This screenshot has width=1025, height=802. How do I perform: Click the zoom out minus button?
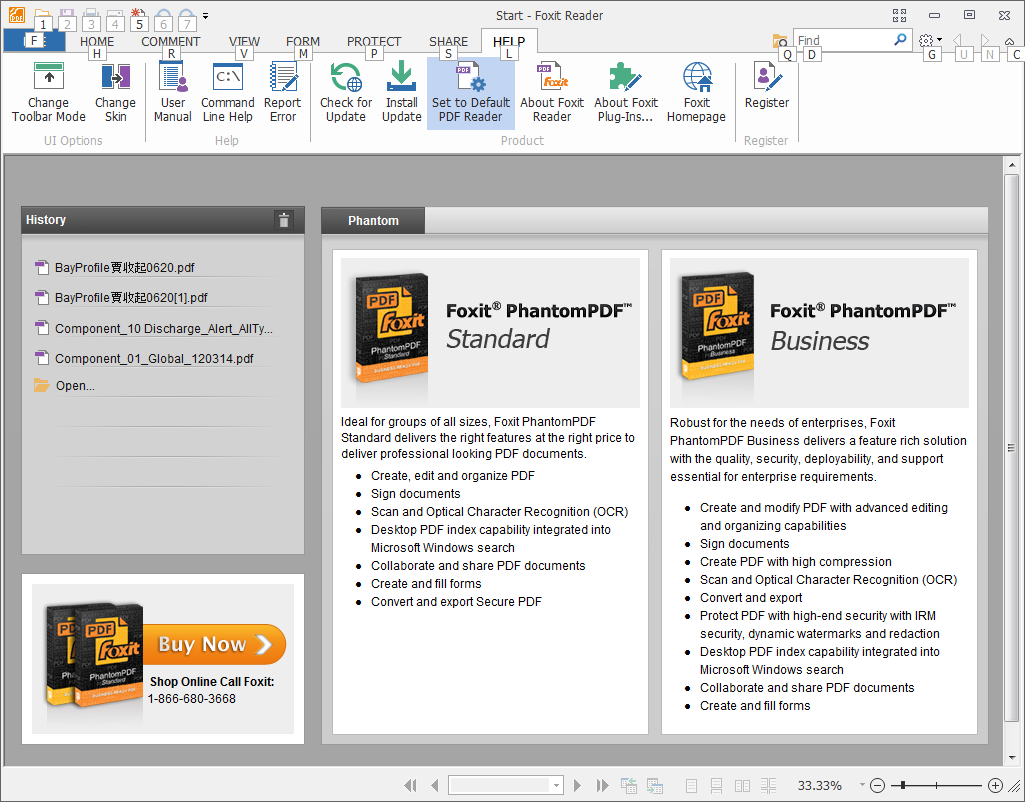[878, 785]
